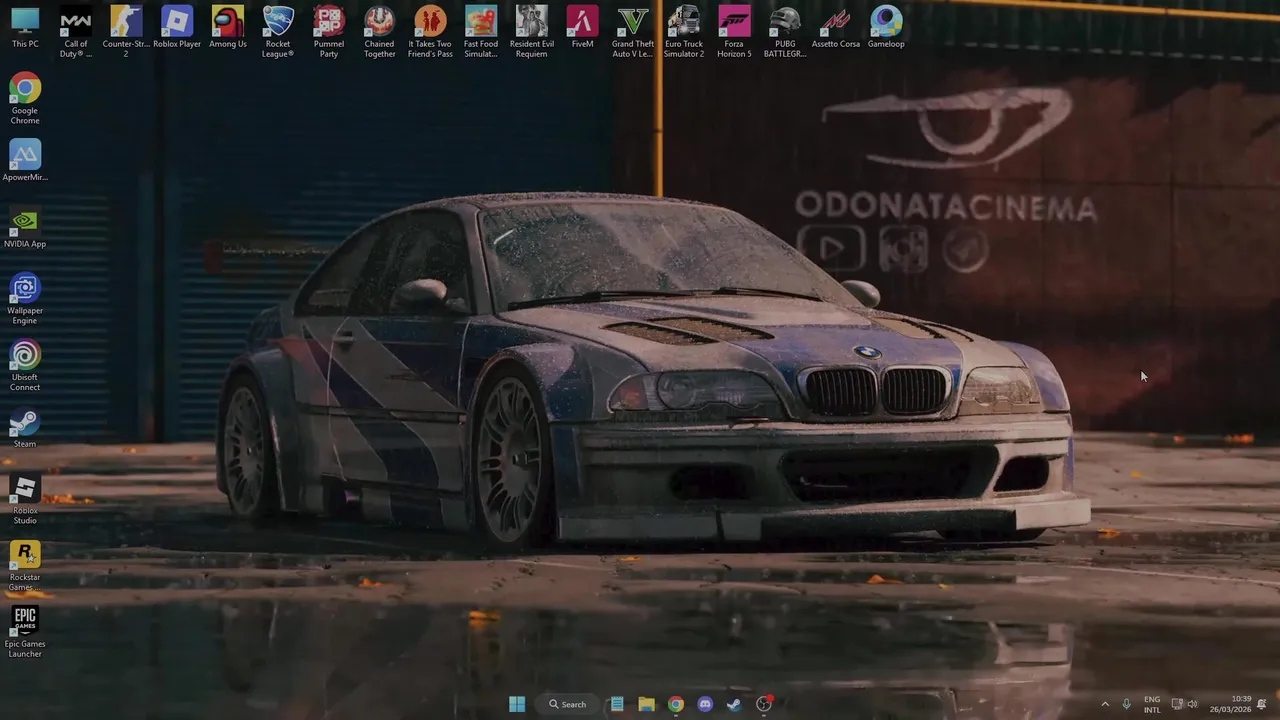Image resolution: width=1280 pixels, height=720 pixels.
Task: Select Epic Games Launcher desktop icon
Action: pos(25,633)
